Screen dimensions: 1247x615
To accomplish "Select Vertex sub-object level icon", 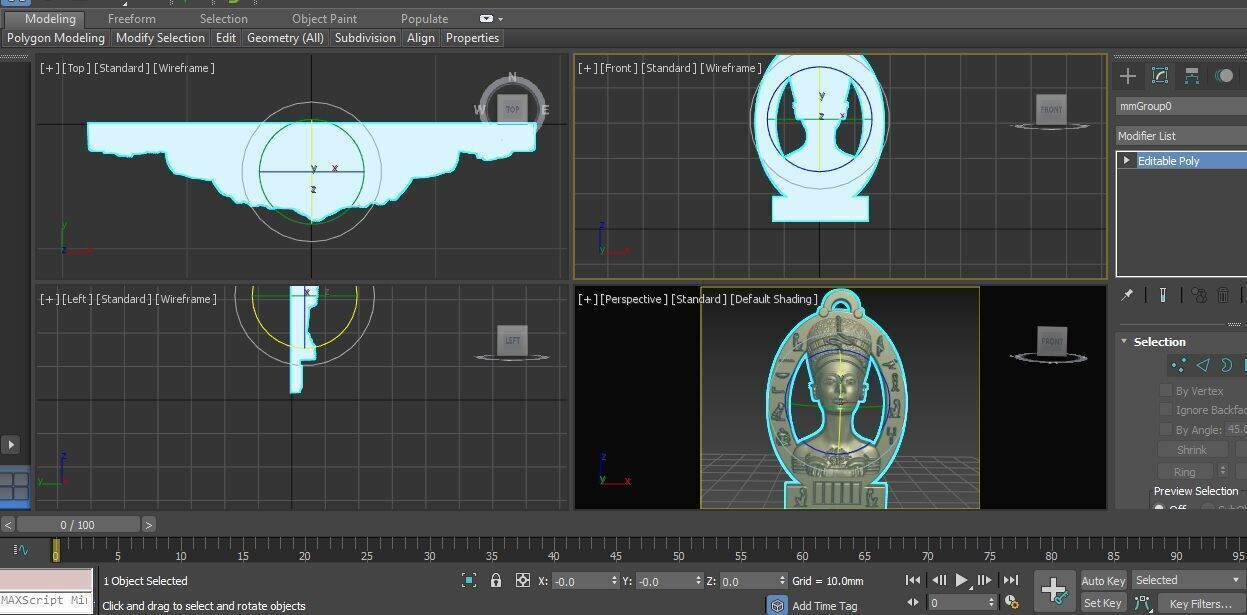I will [1179, 365].
